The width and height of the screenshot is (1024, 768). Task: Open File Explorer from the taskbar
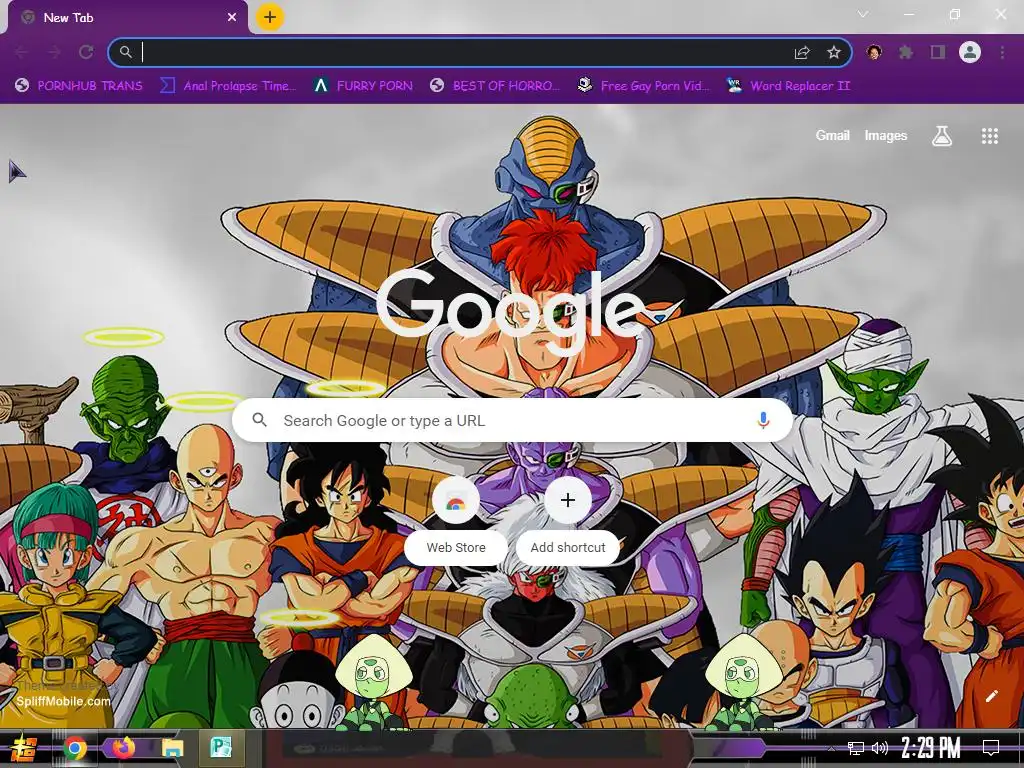[173, 748]
